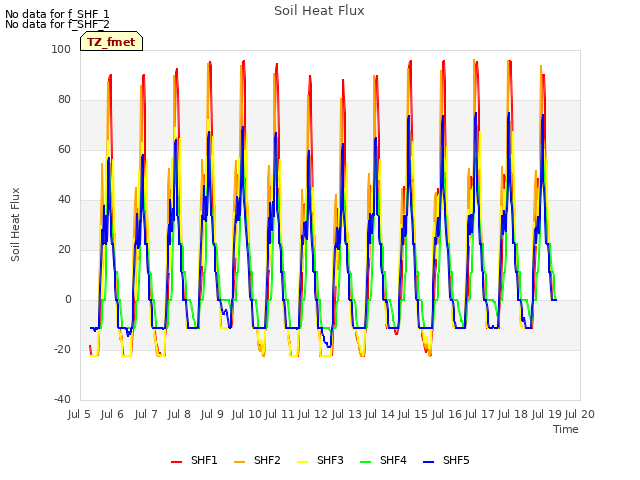Screen dimensions: 640x480
Task: Click the Jul 10 x-axis tick label
Action: tap(247, 414)
